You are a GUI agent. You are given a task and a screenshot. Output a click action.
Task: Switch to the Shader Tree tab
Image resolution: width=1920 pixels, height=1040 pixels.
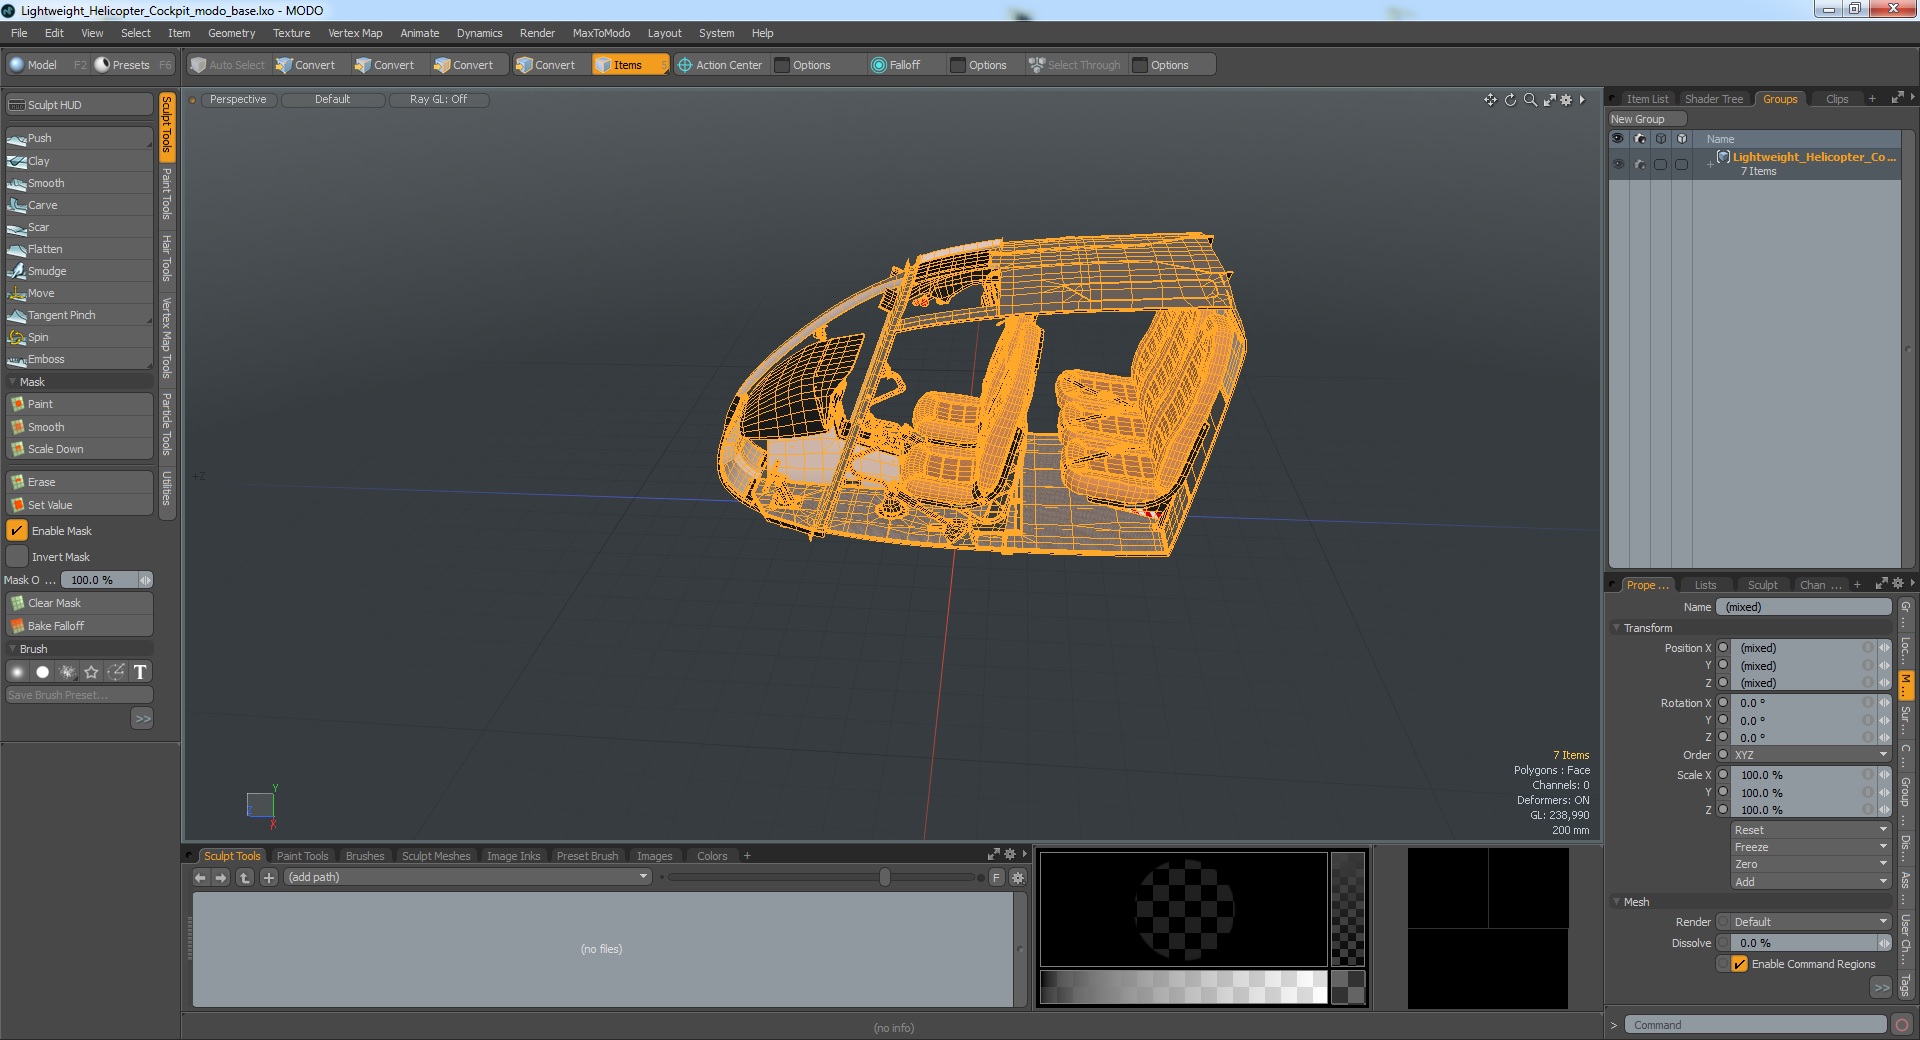click(1713, 99)
